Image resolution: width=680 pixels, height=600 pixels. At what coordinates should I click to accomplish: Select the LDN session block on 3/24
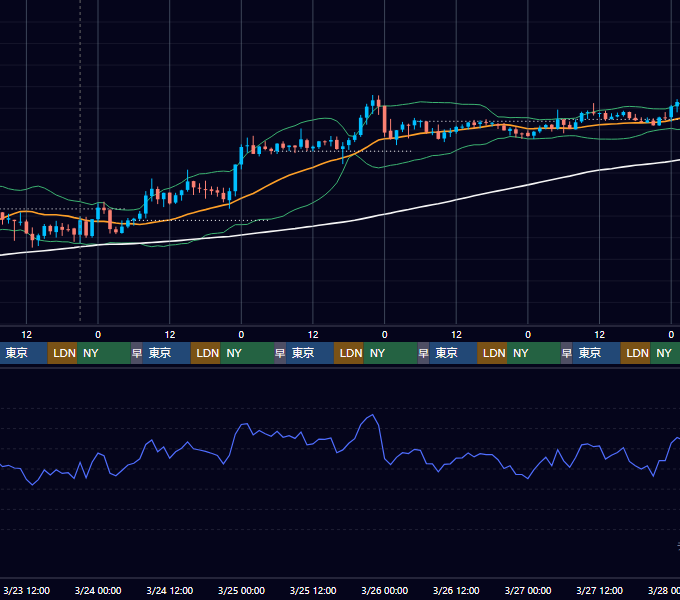click(x=206, y=353)
